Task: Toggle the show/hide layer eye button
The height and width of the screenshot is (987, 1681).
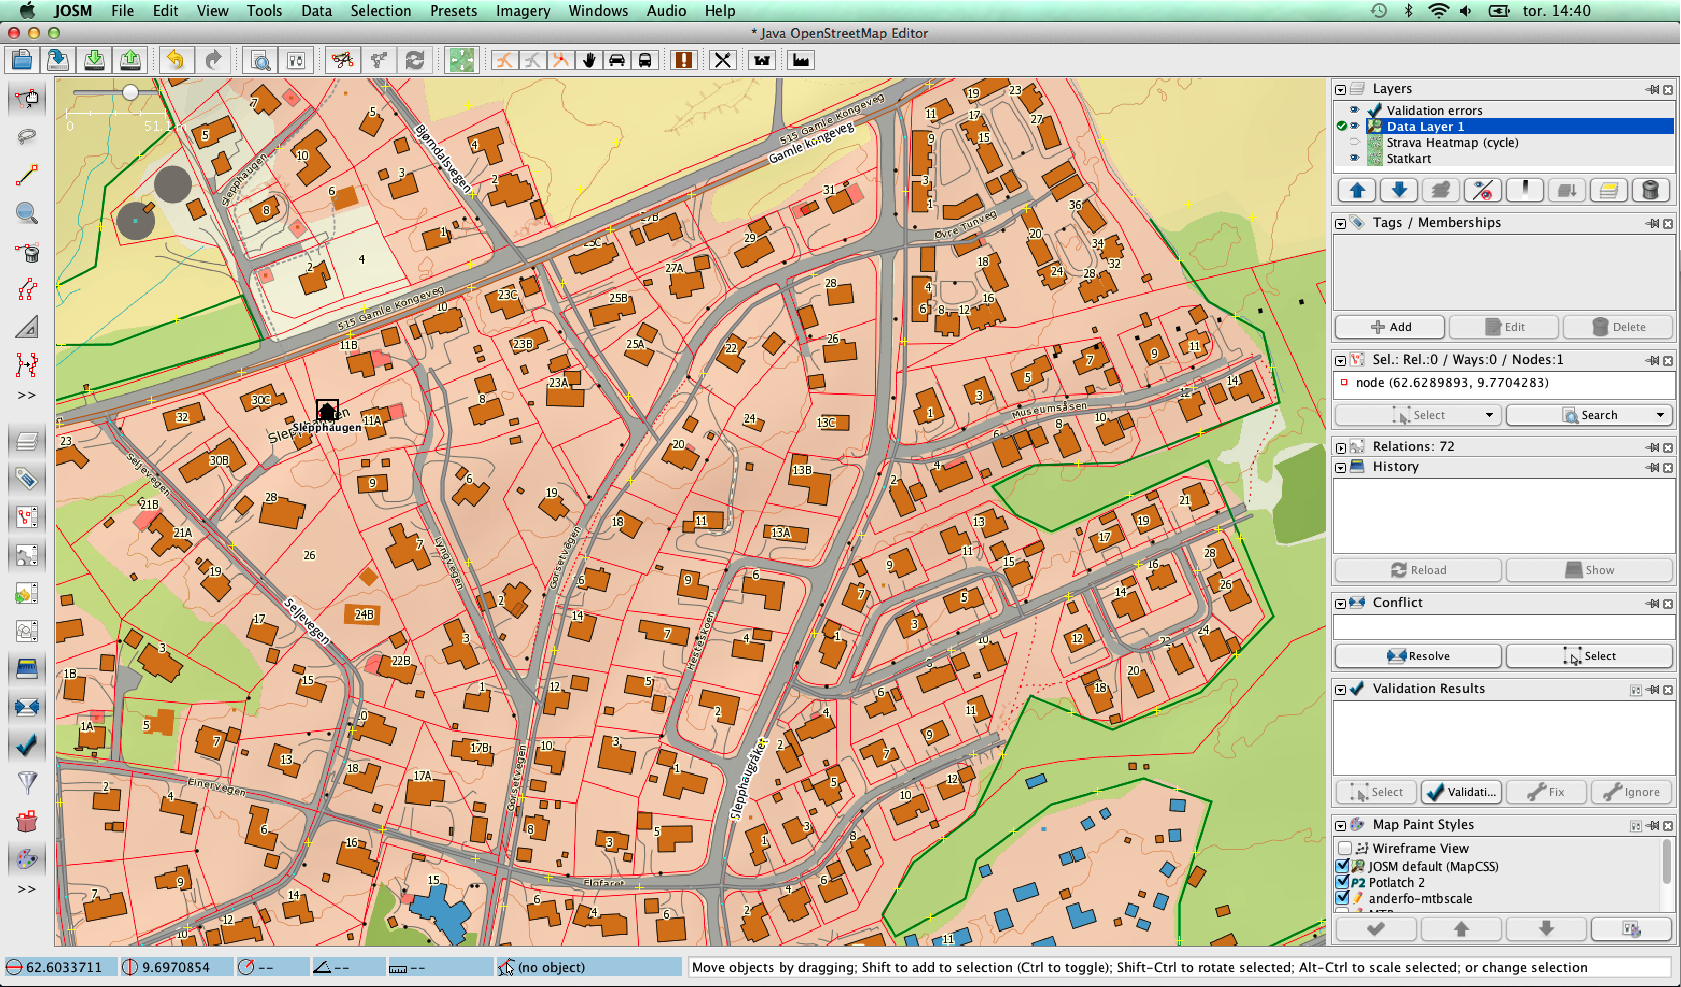Action: click(1483, 190)
